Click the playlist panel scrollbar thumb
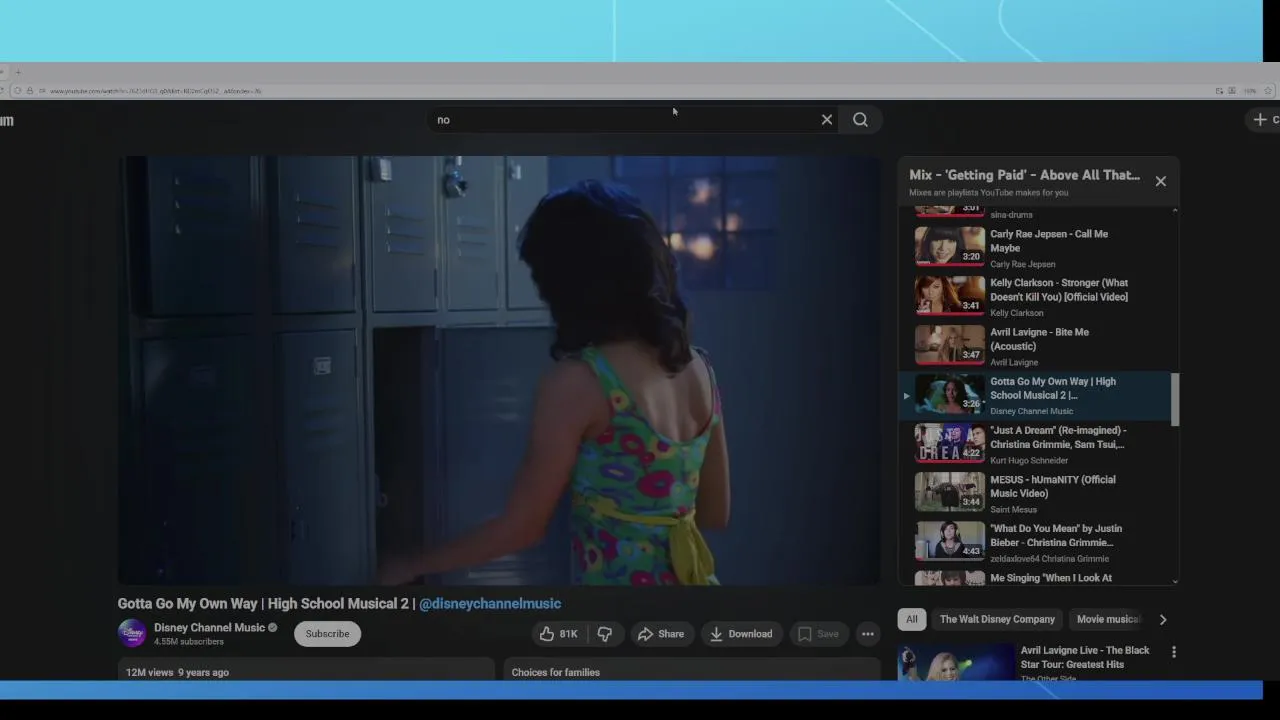Screen dimensions: 1280x720 coord(1175,398)
